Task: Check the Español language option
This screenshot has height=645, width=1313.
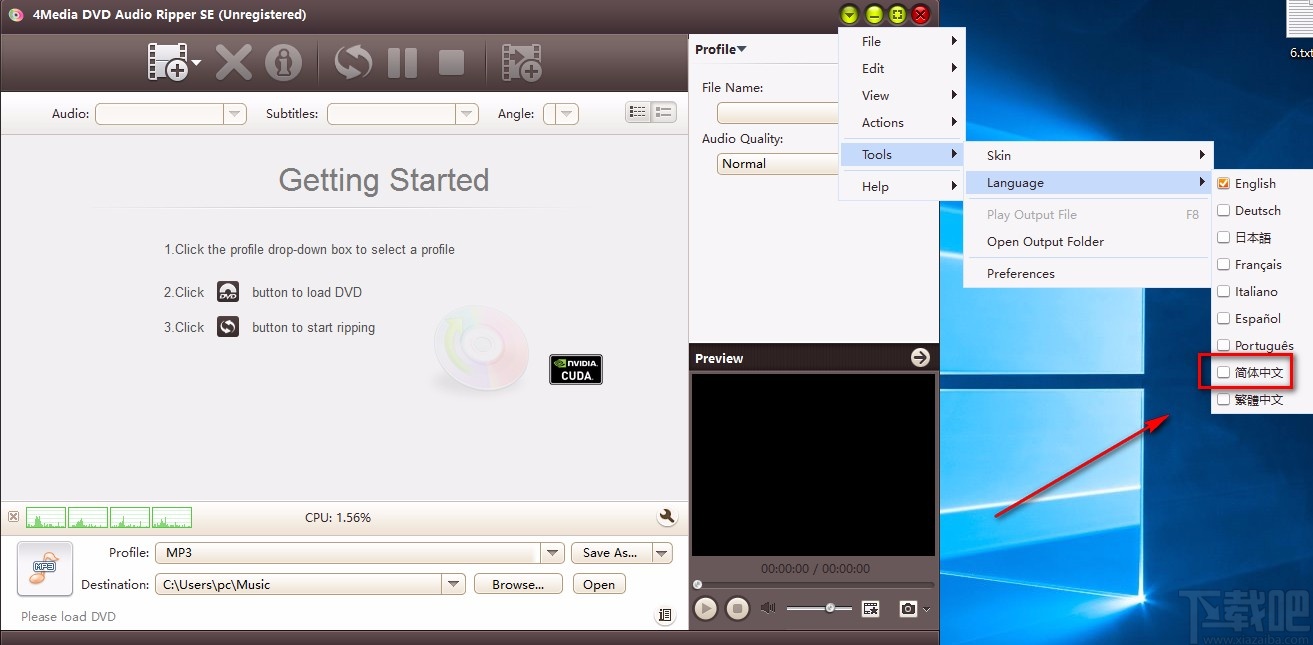Action: pos(1223,318)
